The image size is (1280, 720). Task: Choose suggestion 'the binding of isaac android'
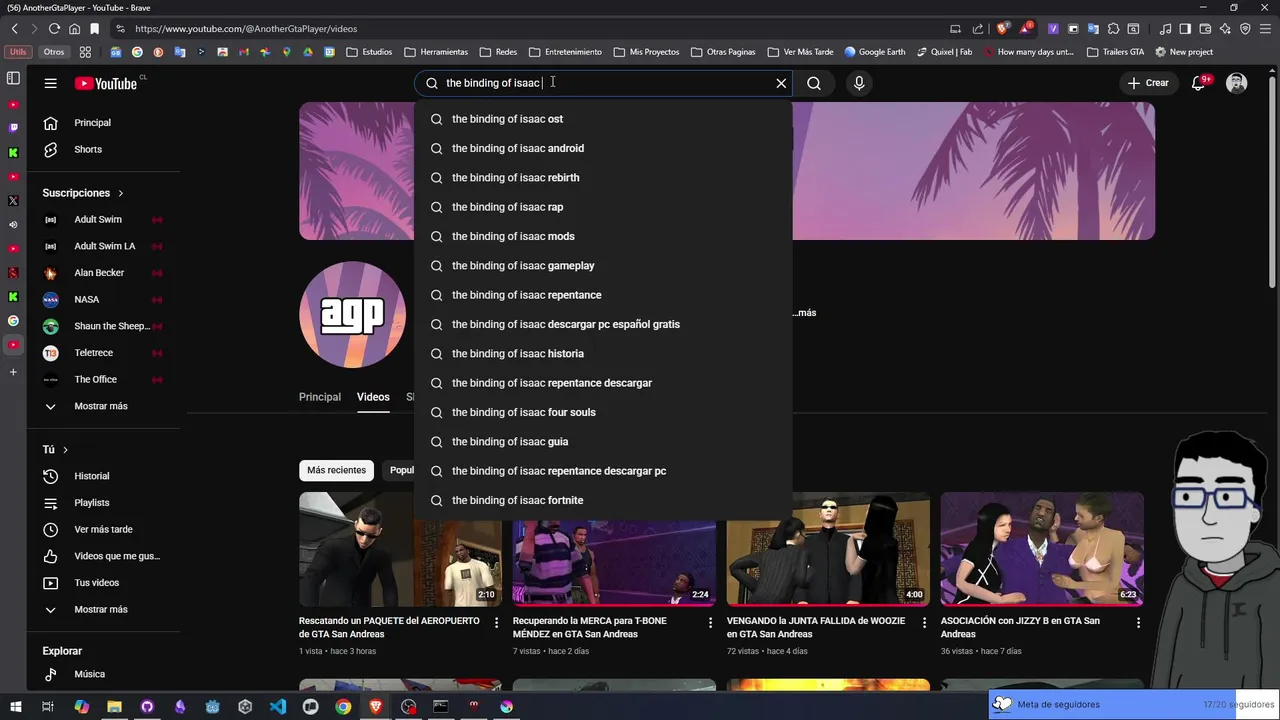pyautogui.click(x=603, y=148)
